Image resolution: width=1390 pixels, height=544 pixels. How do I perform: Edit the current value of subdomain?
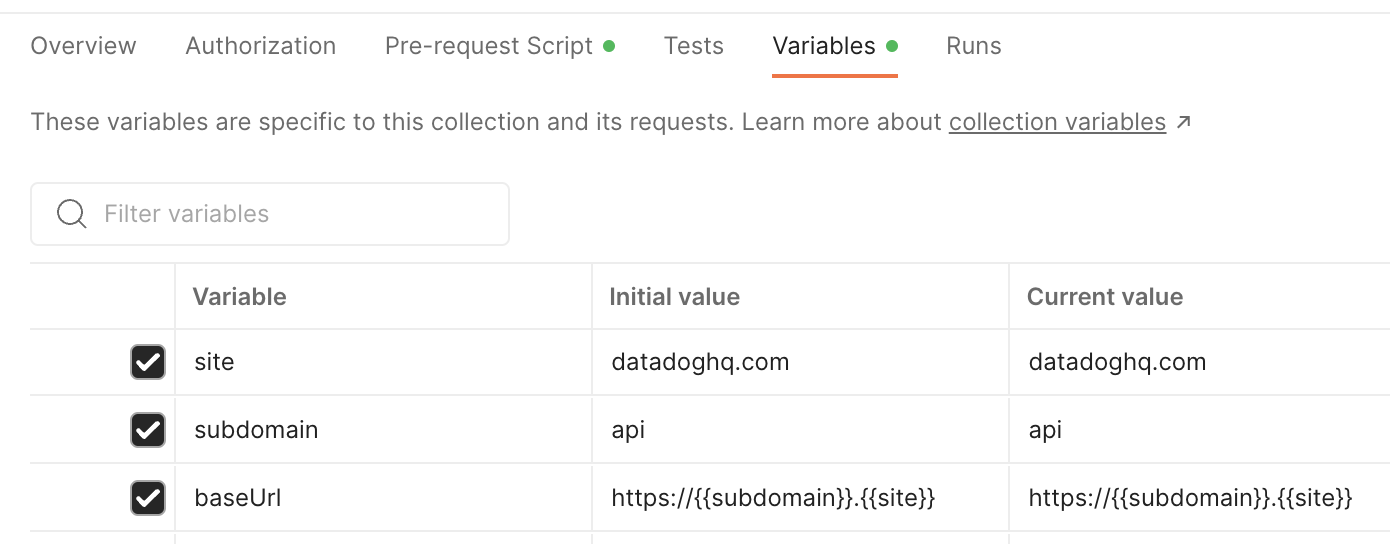click(1199, 430)
